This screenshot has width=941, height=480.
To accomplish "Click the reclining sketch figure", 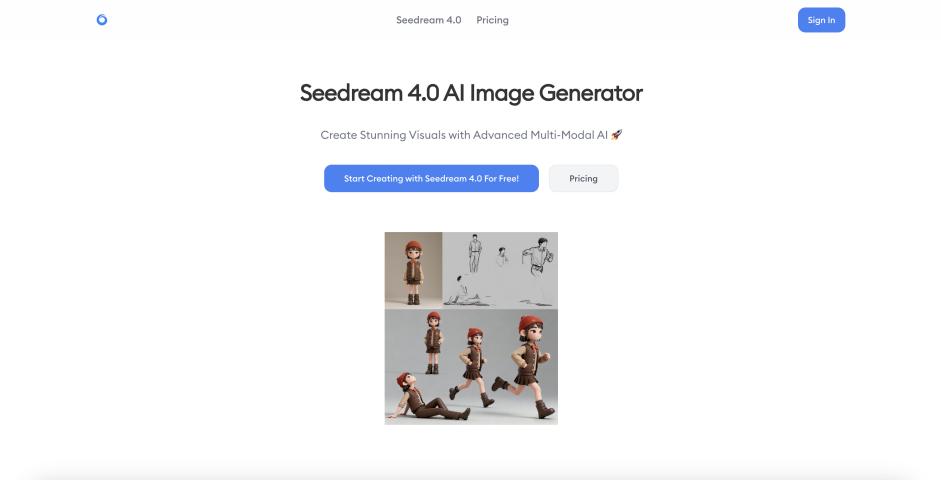I will pyautogui.click(x=469, y=291).
